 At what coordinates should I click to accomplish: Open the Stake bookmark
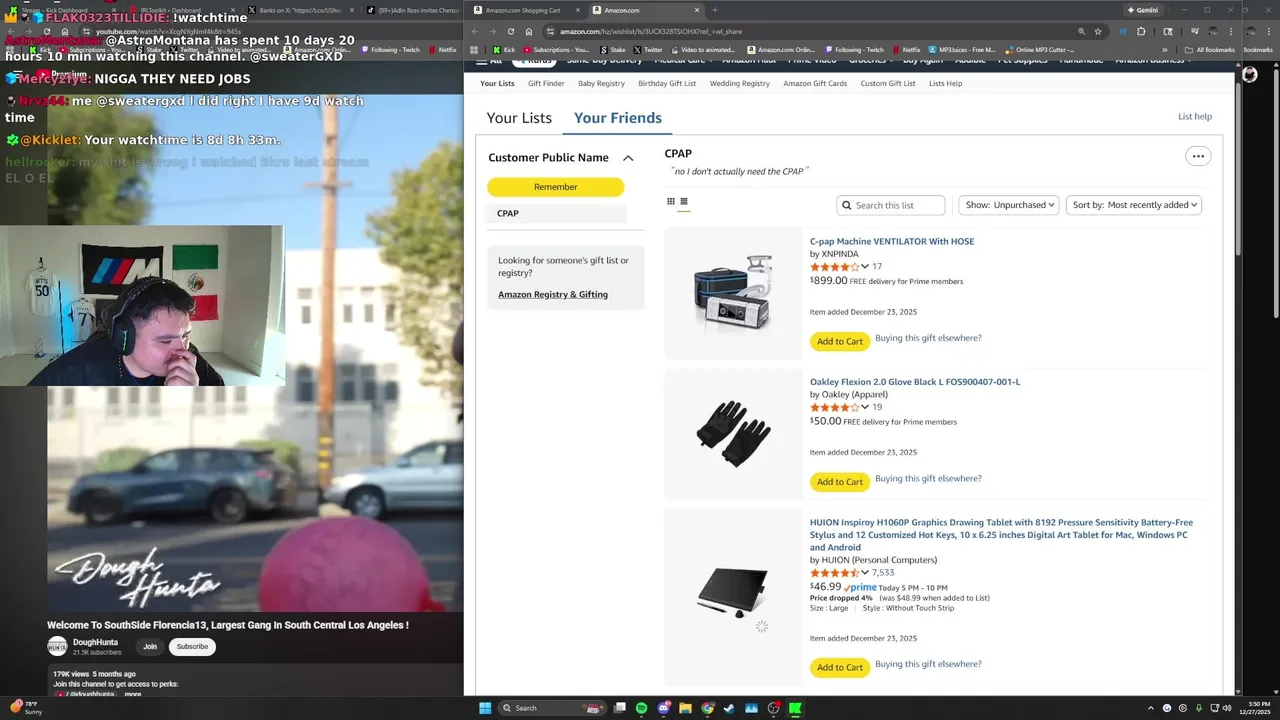[x=614, y=49]
